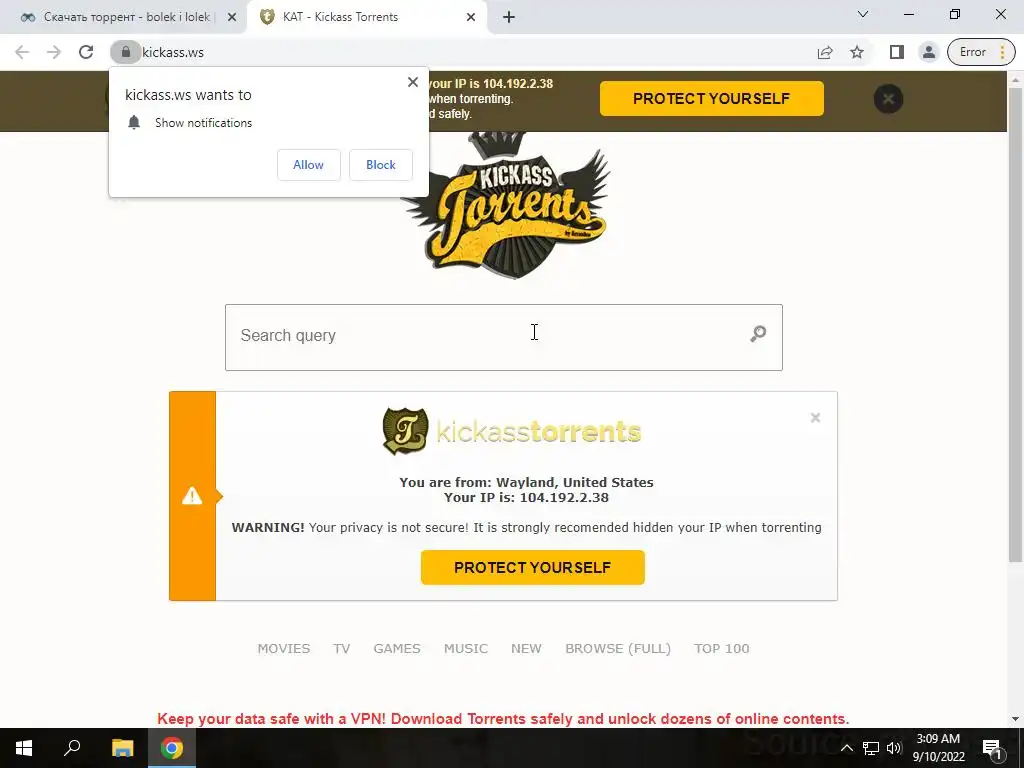Bookmark this page with the star icon

point(857,52)
